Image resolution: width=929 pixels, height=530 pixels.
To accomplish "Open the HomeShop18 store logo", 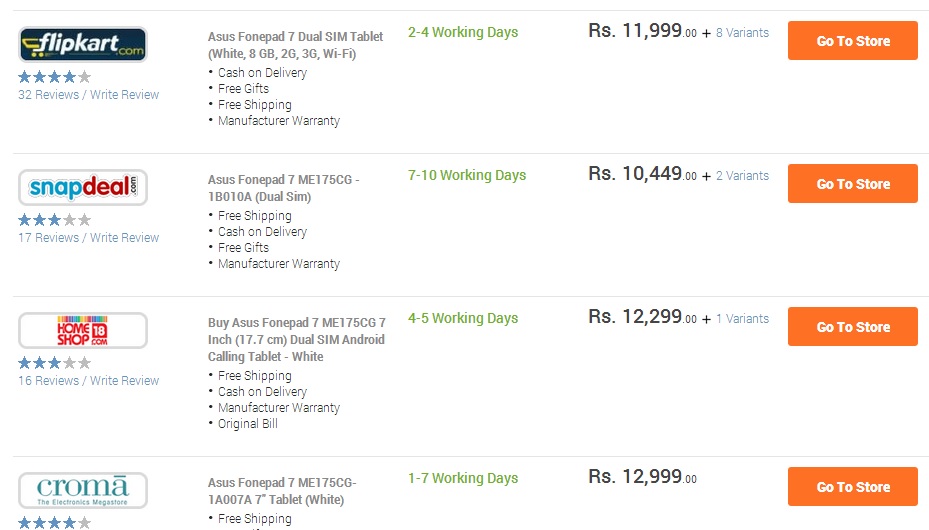I will tap(83, 330).
